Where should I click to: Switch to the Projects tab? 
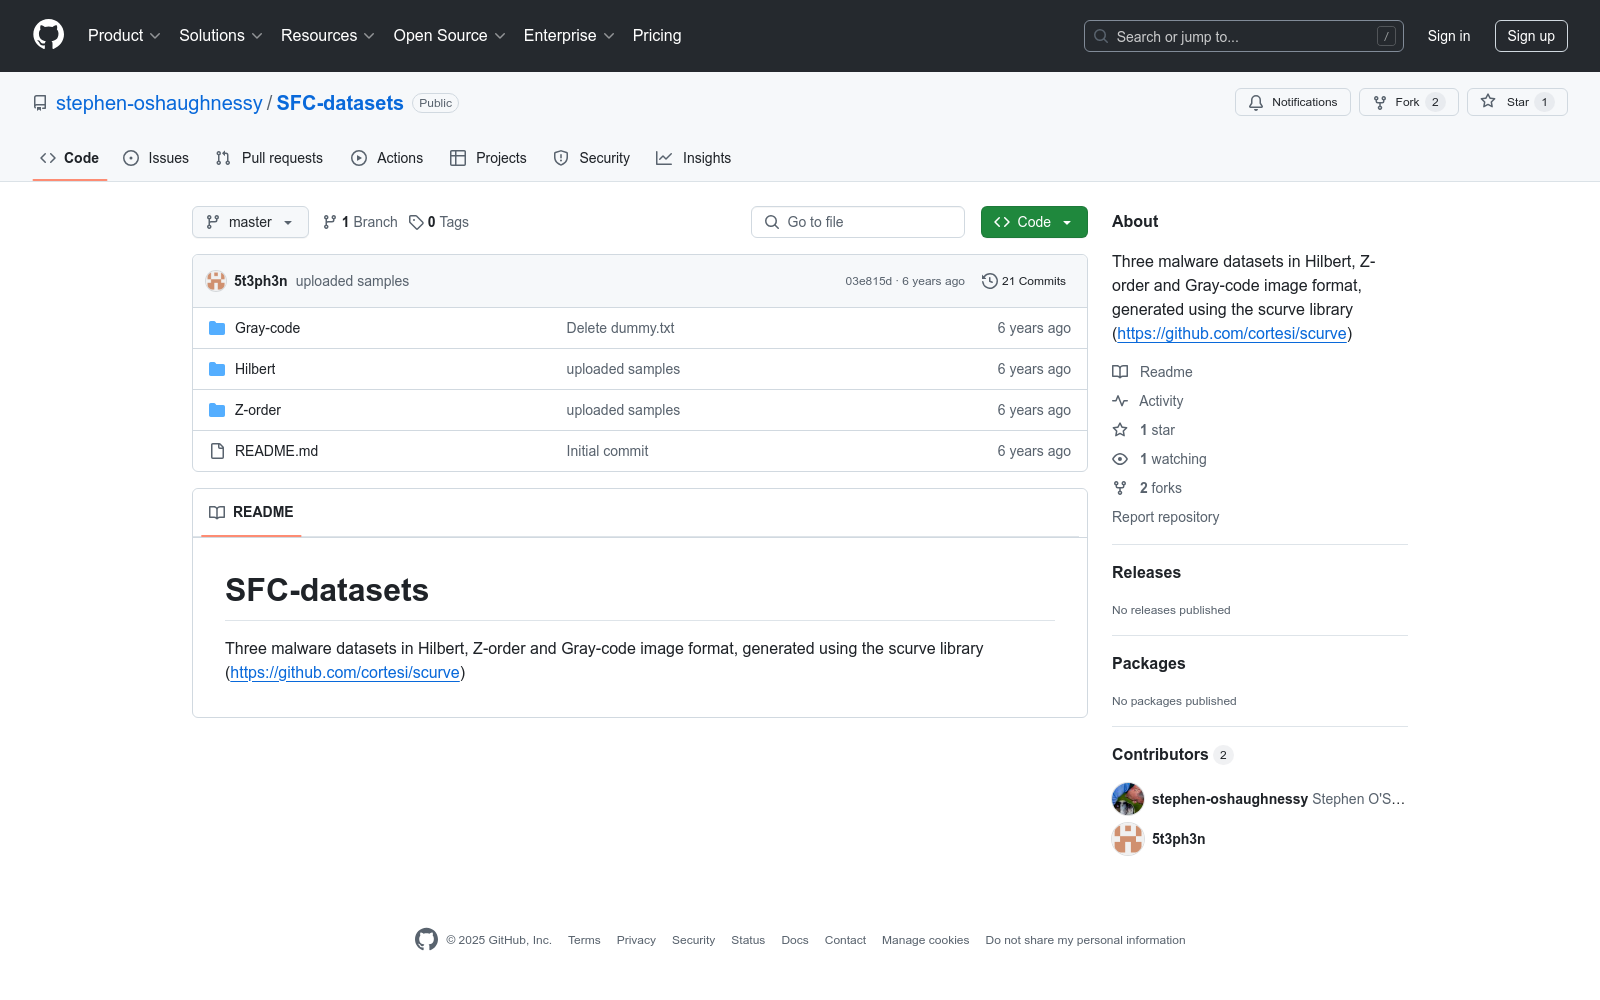488,158
